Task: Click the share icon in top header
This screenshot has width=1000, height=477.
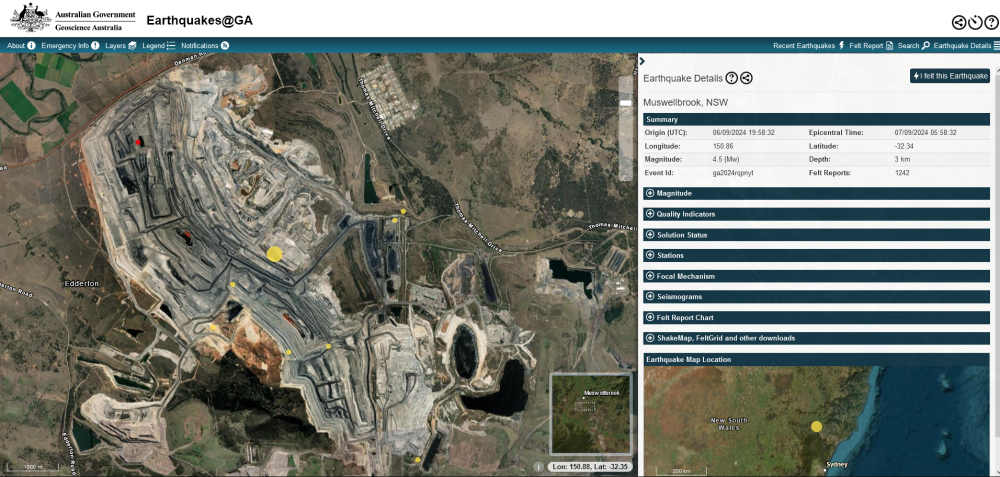Action: point(958,22)
